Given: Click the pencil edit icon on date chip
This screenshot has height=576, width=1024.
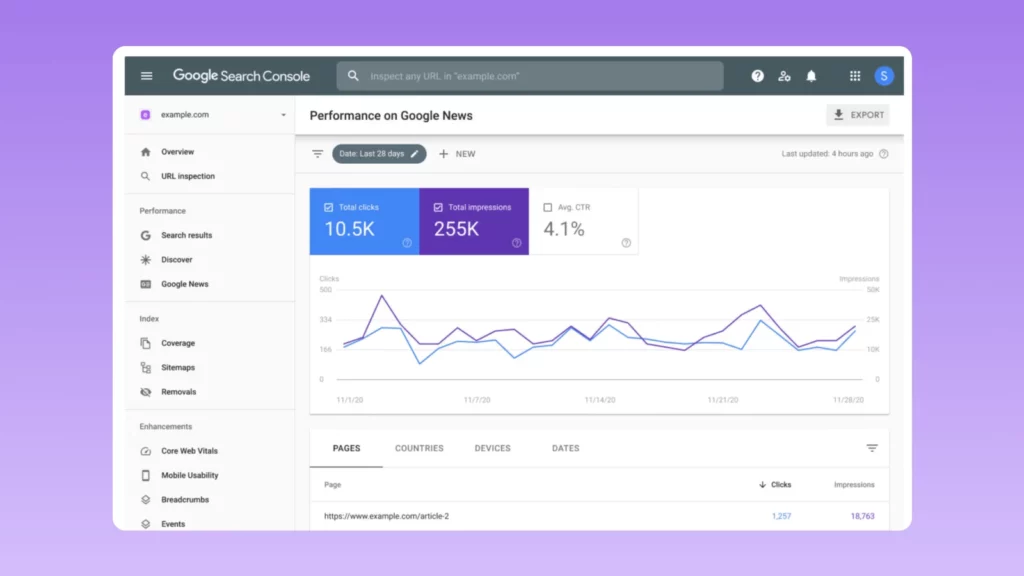Looking at the screenshot, I should pyautogui.click(x=414, y=154).
